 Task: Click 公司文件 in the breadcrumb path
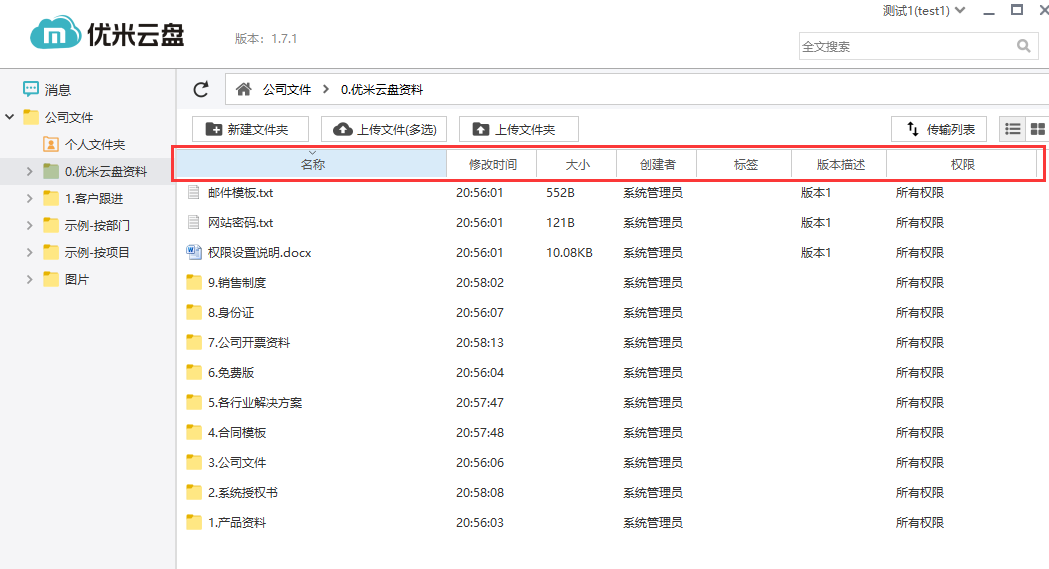pyautogui.click(x=287, y=90)
